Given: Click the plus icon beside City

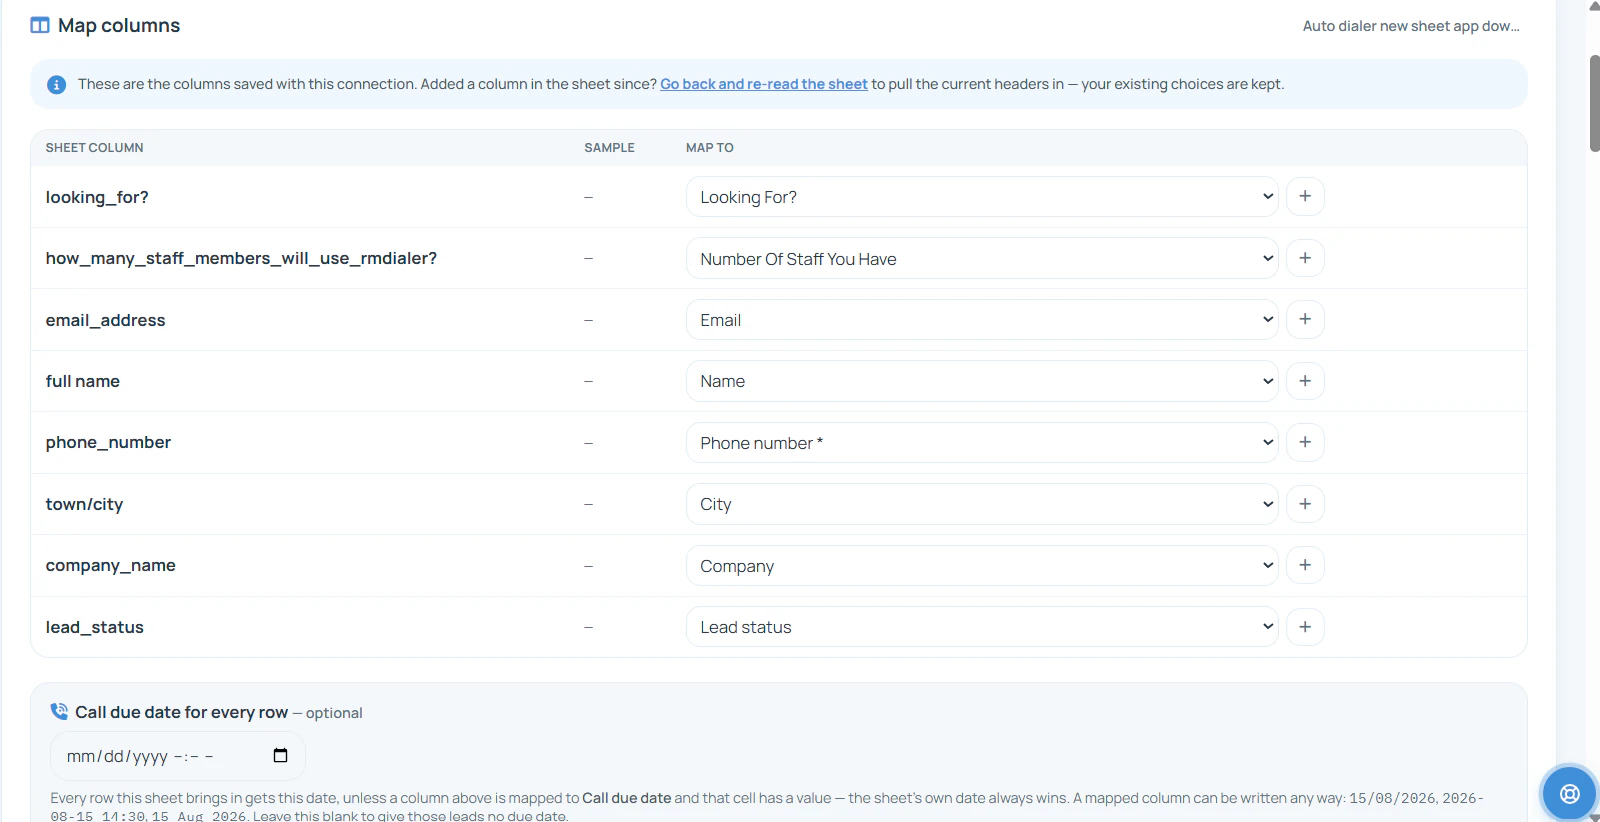Looking at the screenshot, I should tap(1305, 504).
